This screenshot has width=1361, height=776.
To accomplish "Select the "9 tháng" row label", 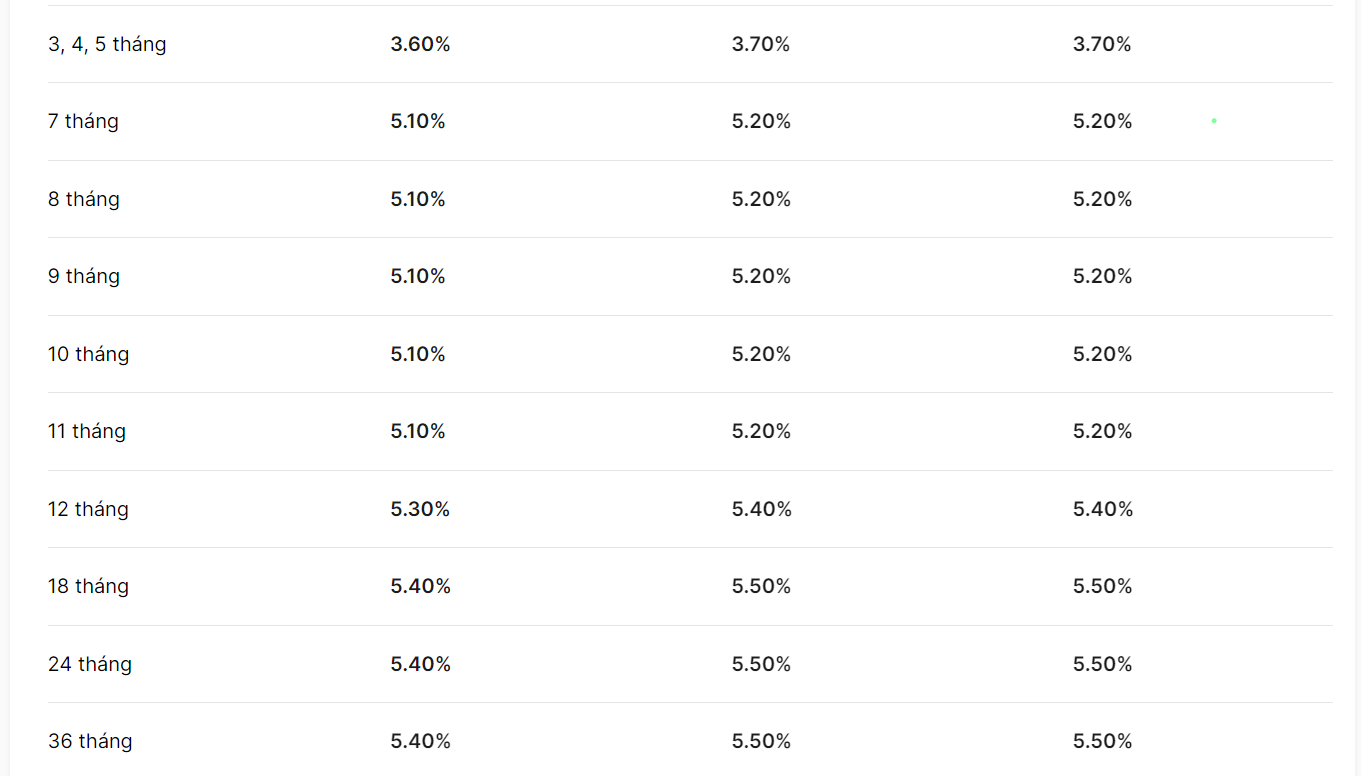I will coord(84,276).
